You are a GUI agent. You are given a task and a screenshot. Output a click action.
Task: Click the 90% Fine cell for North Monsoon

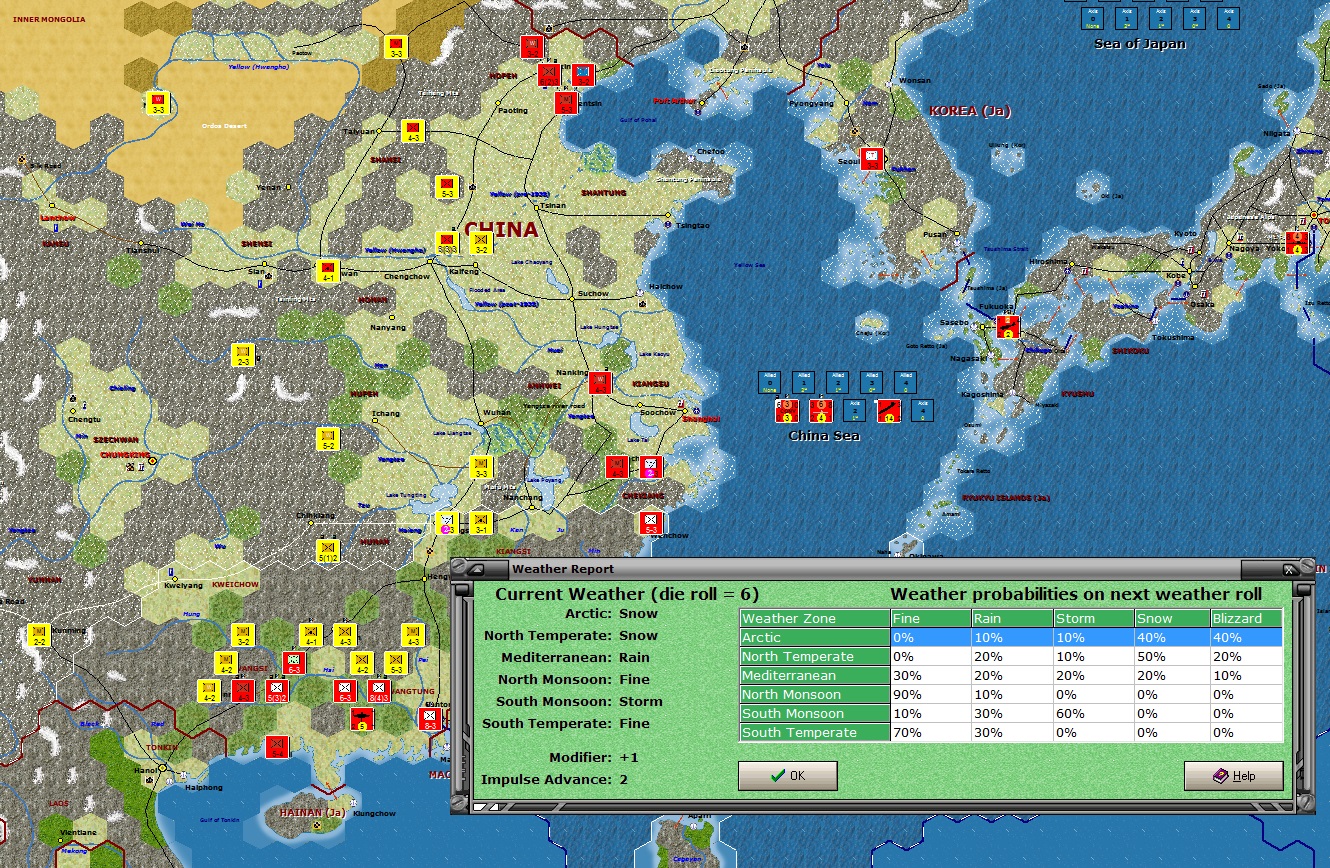click(931, 694)
